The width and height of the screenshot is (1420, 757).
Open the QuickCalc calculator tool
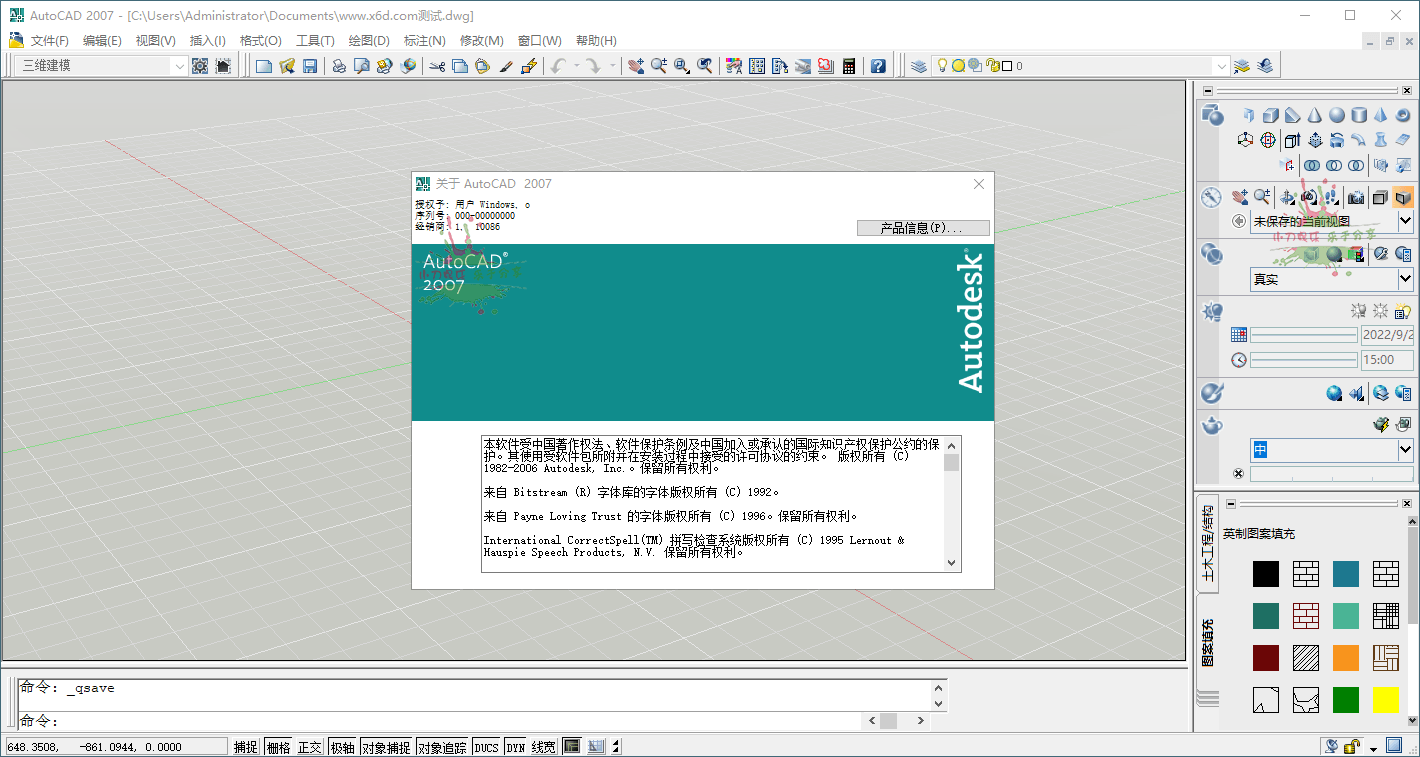tap(849, 66)
